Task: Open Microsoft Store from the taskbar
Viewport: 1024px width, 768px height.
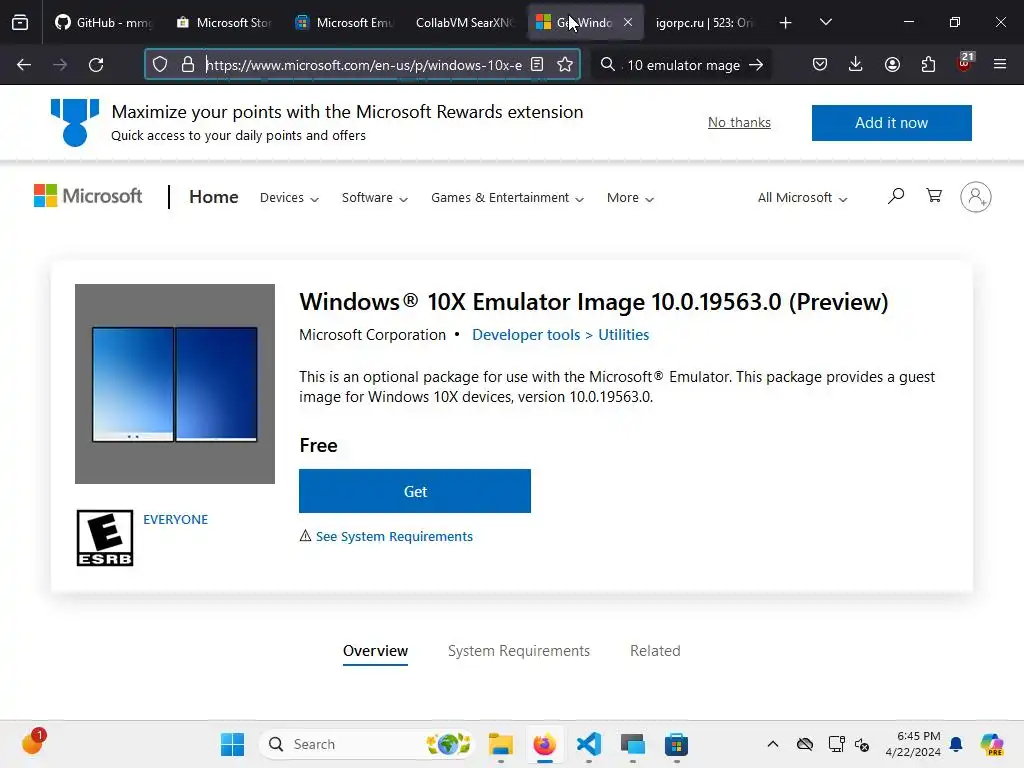Action: tap(677, 744)
